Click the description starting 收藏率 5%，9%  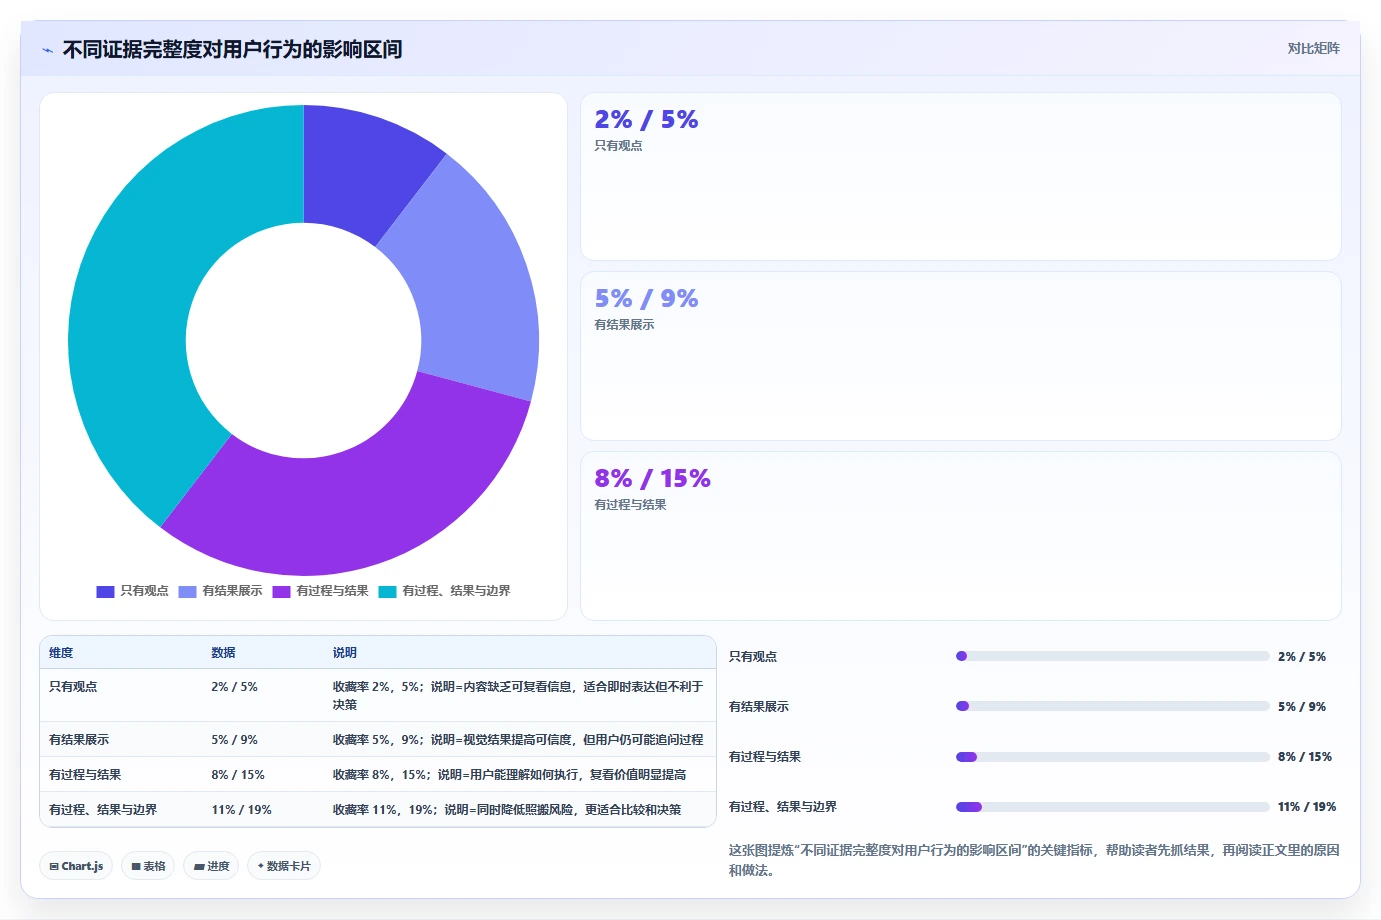tap(518, 740)
